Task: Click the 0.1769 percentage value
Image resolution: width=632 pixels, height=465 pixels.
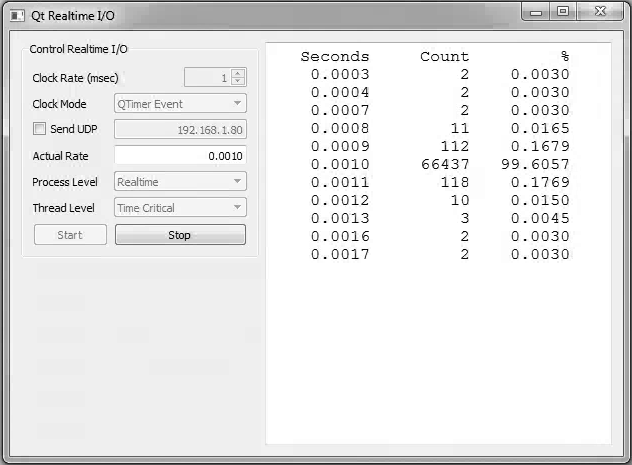Action: coord(541,183)
